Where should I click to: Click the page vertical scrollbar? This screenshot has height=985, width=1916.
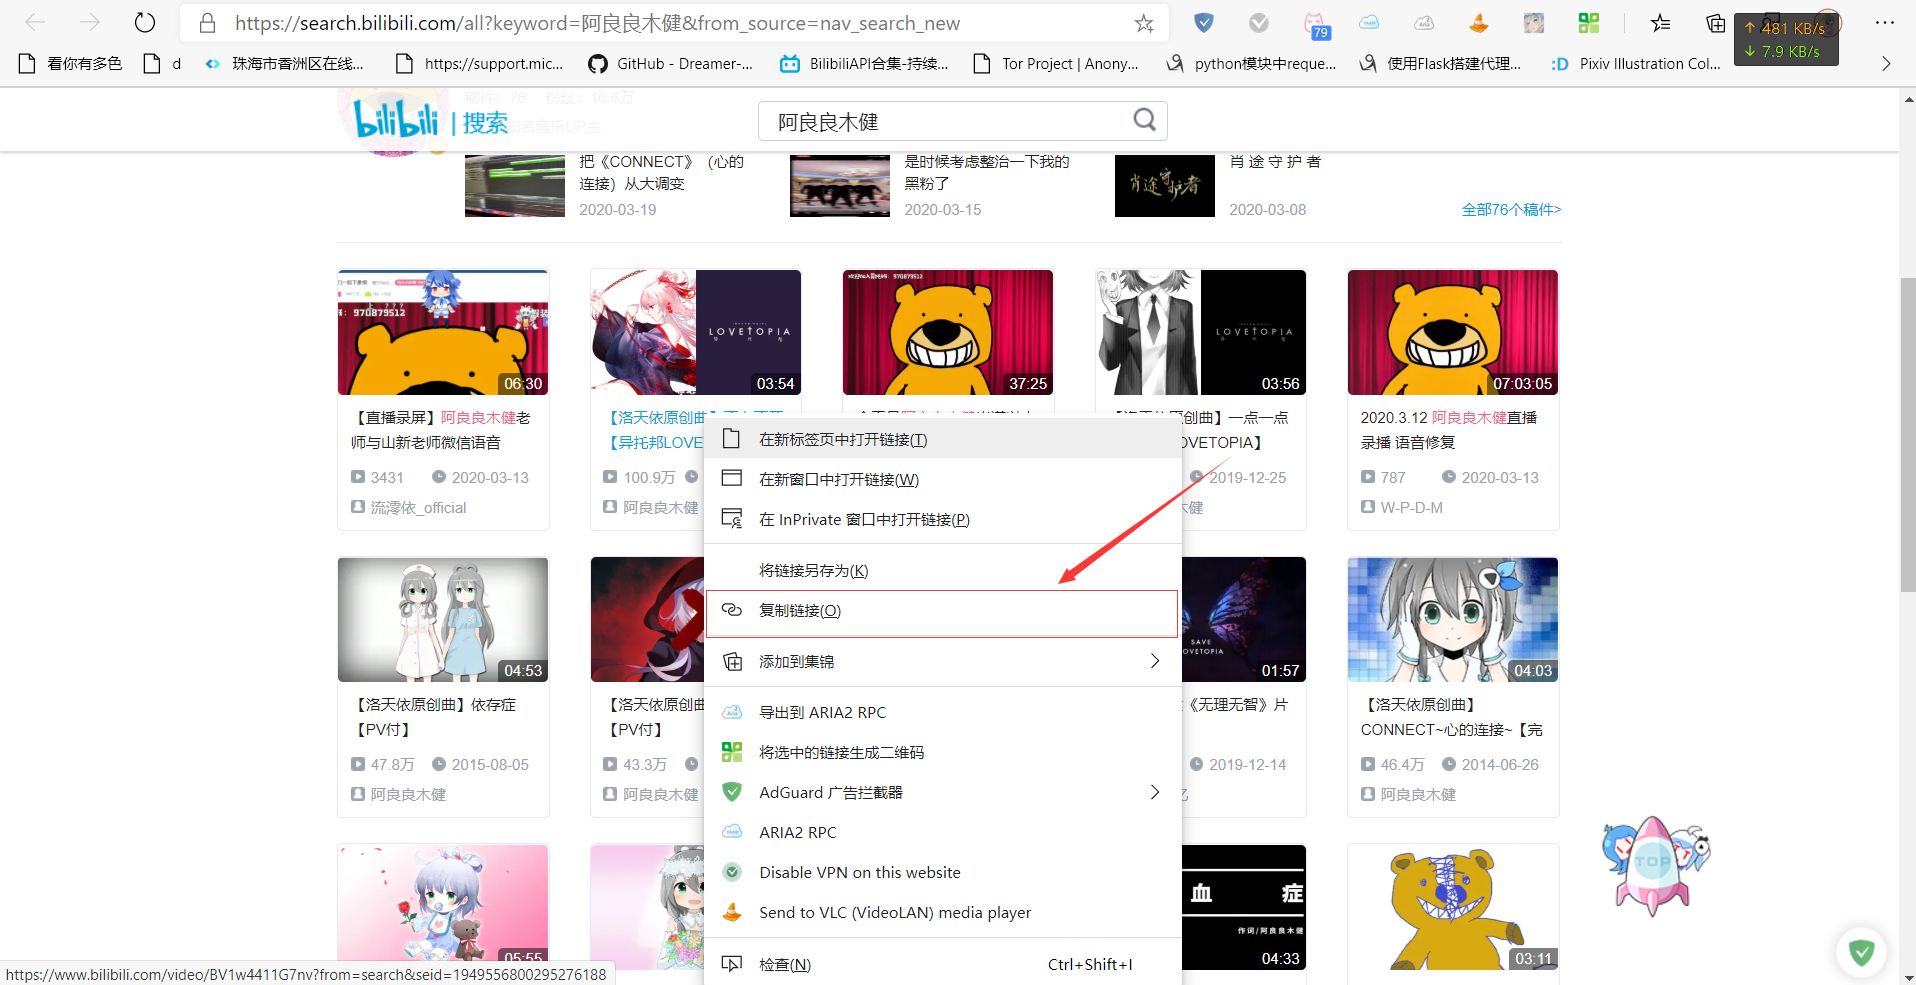tap(1908, 435)
